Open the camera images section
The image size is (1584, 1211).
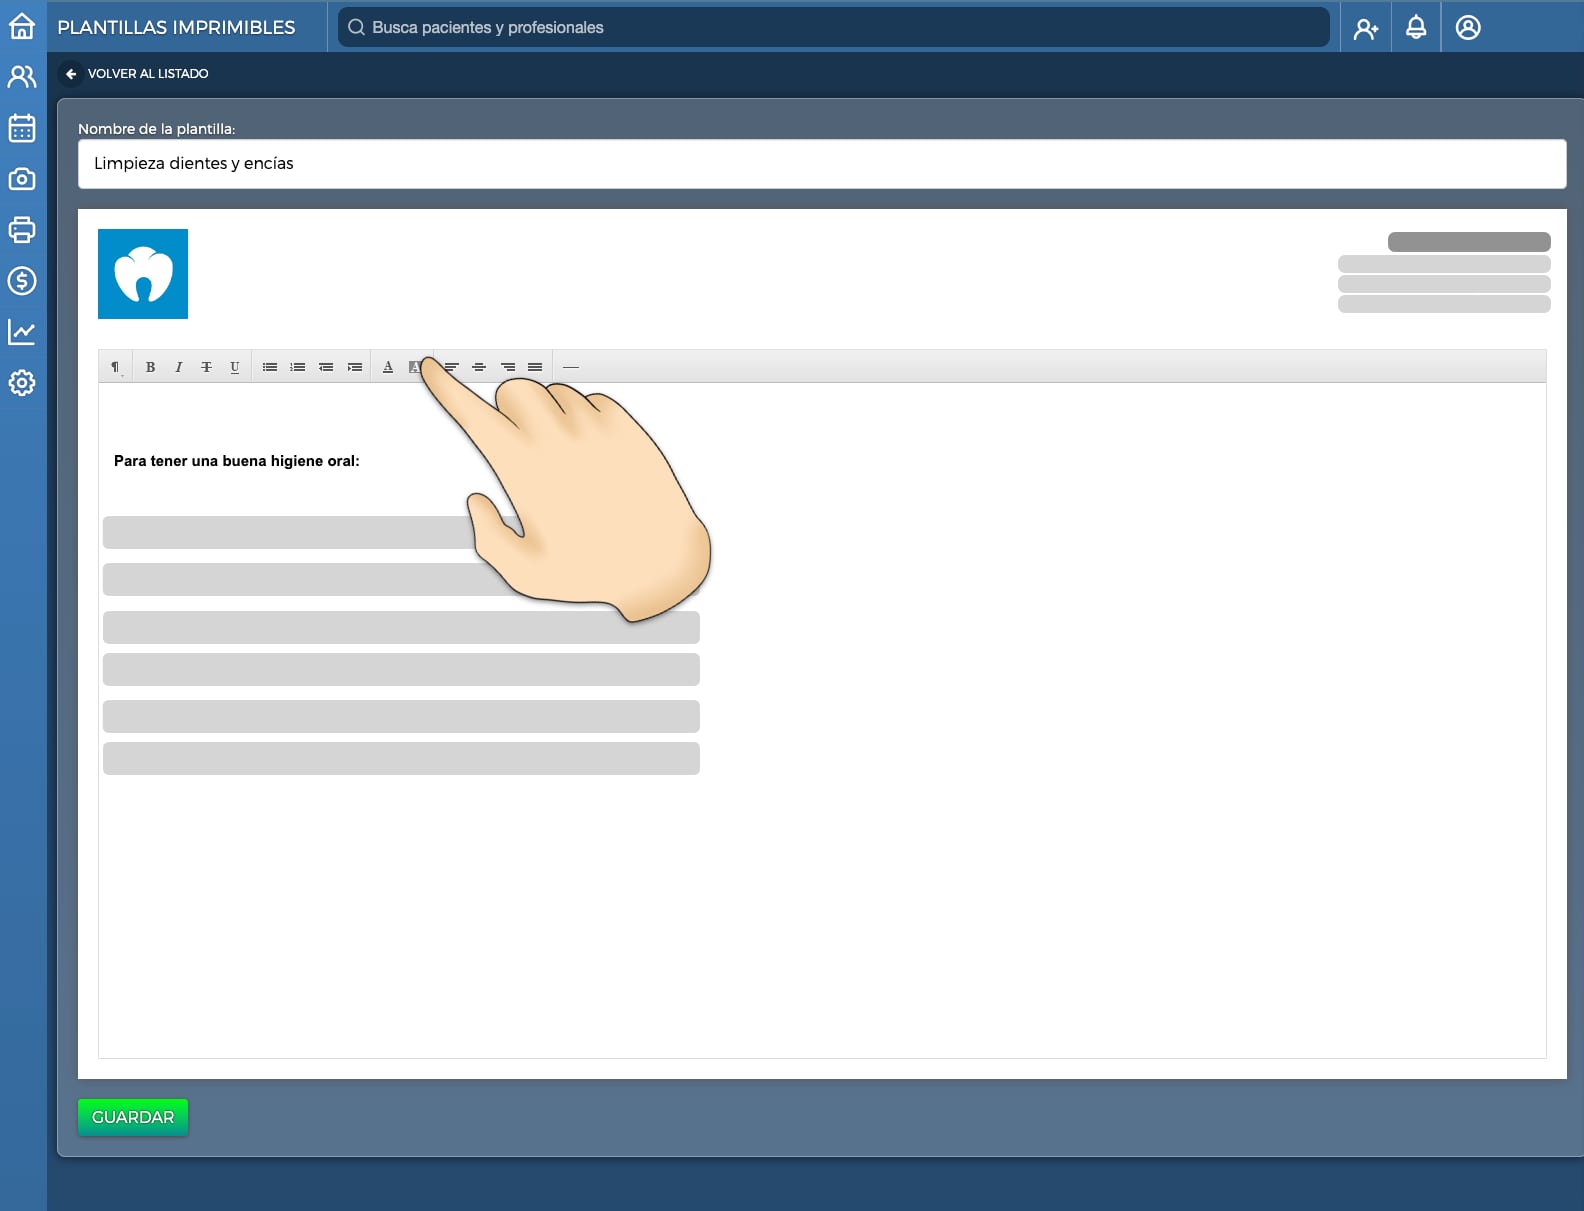(x=22, y=179)
